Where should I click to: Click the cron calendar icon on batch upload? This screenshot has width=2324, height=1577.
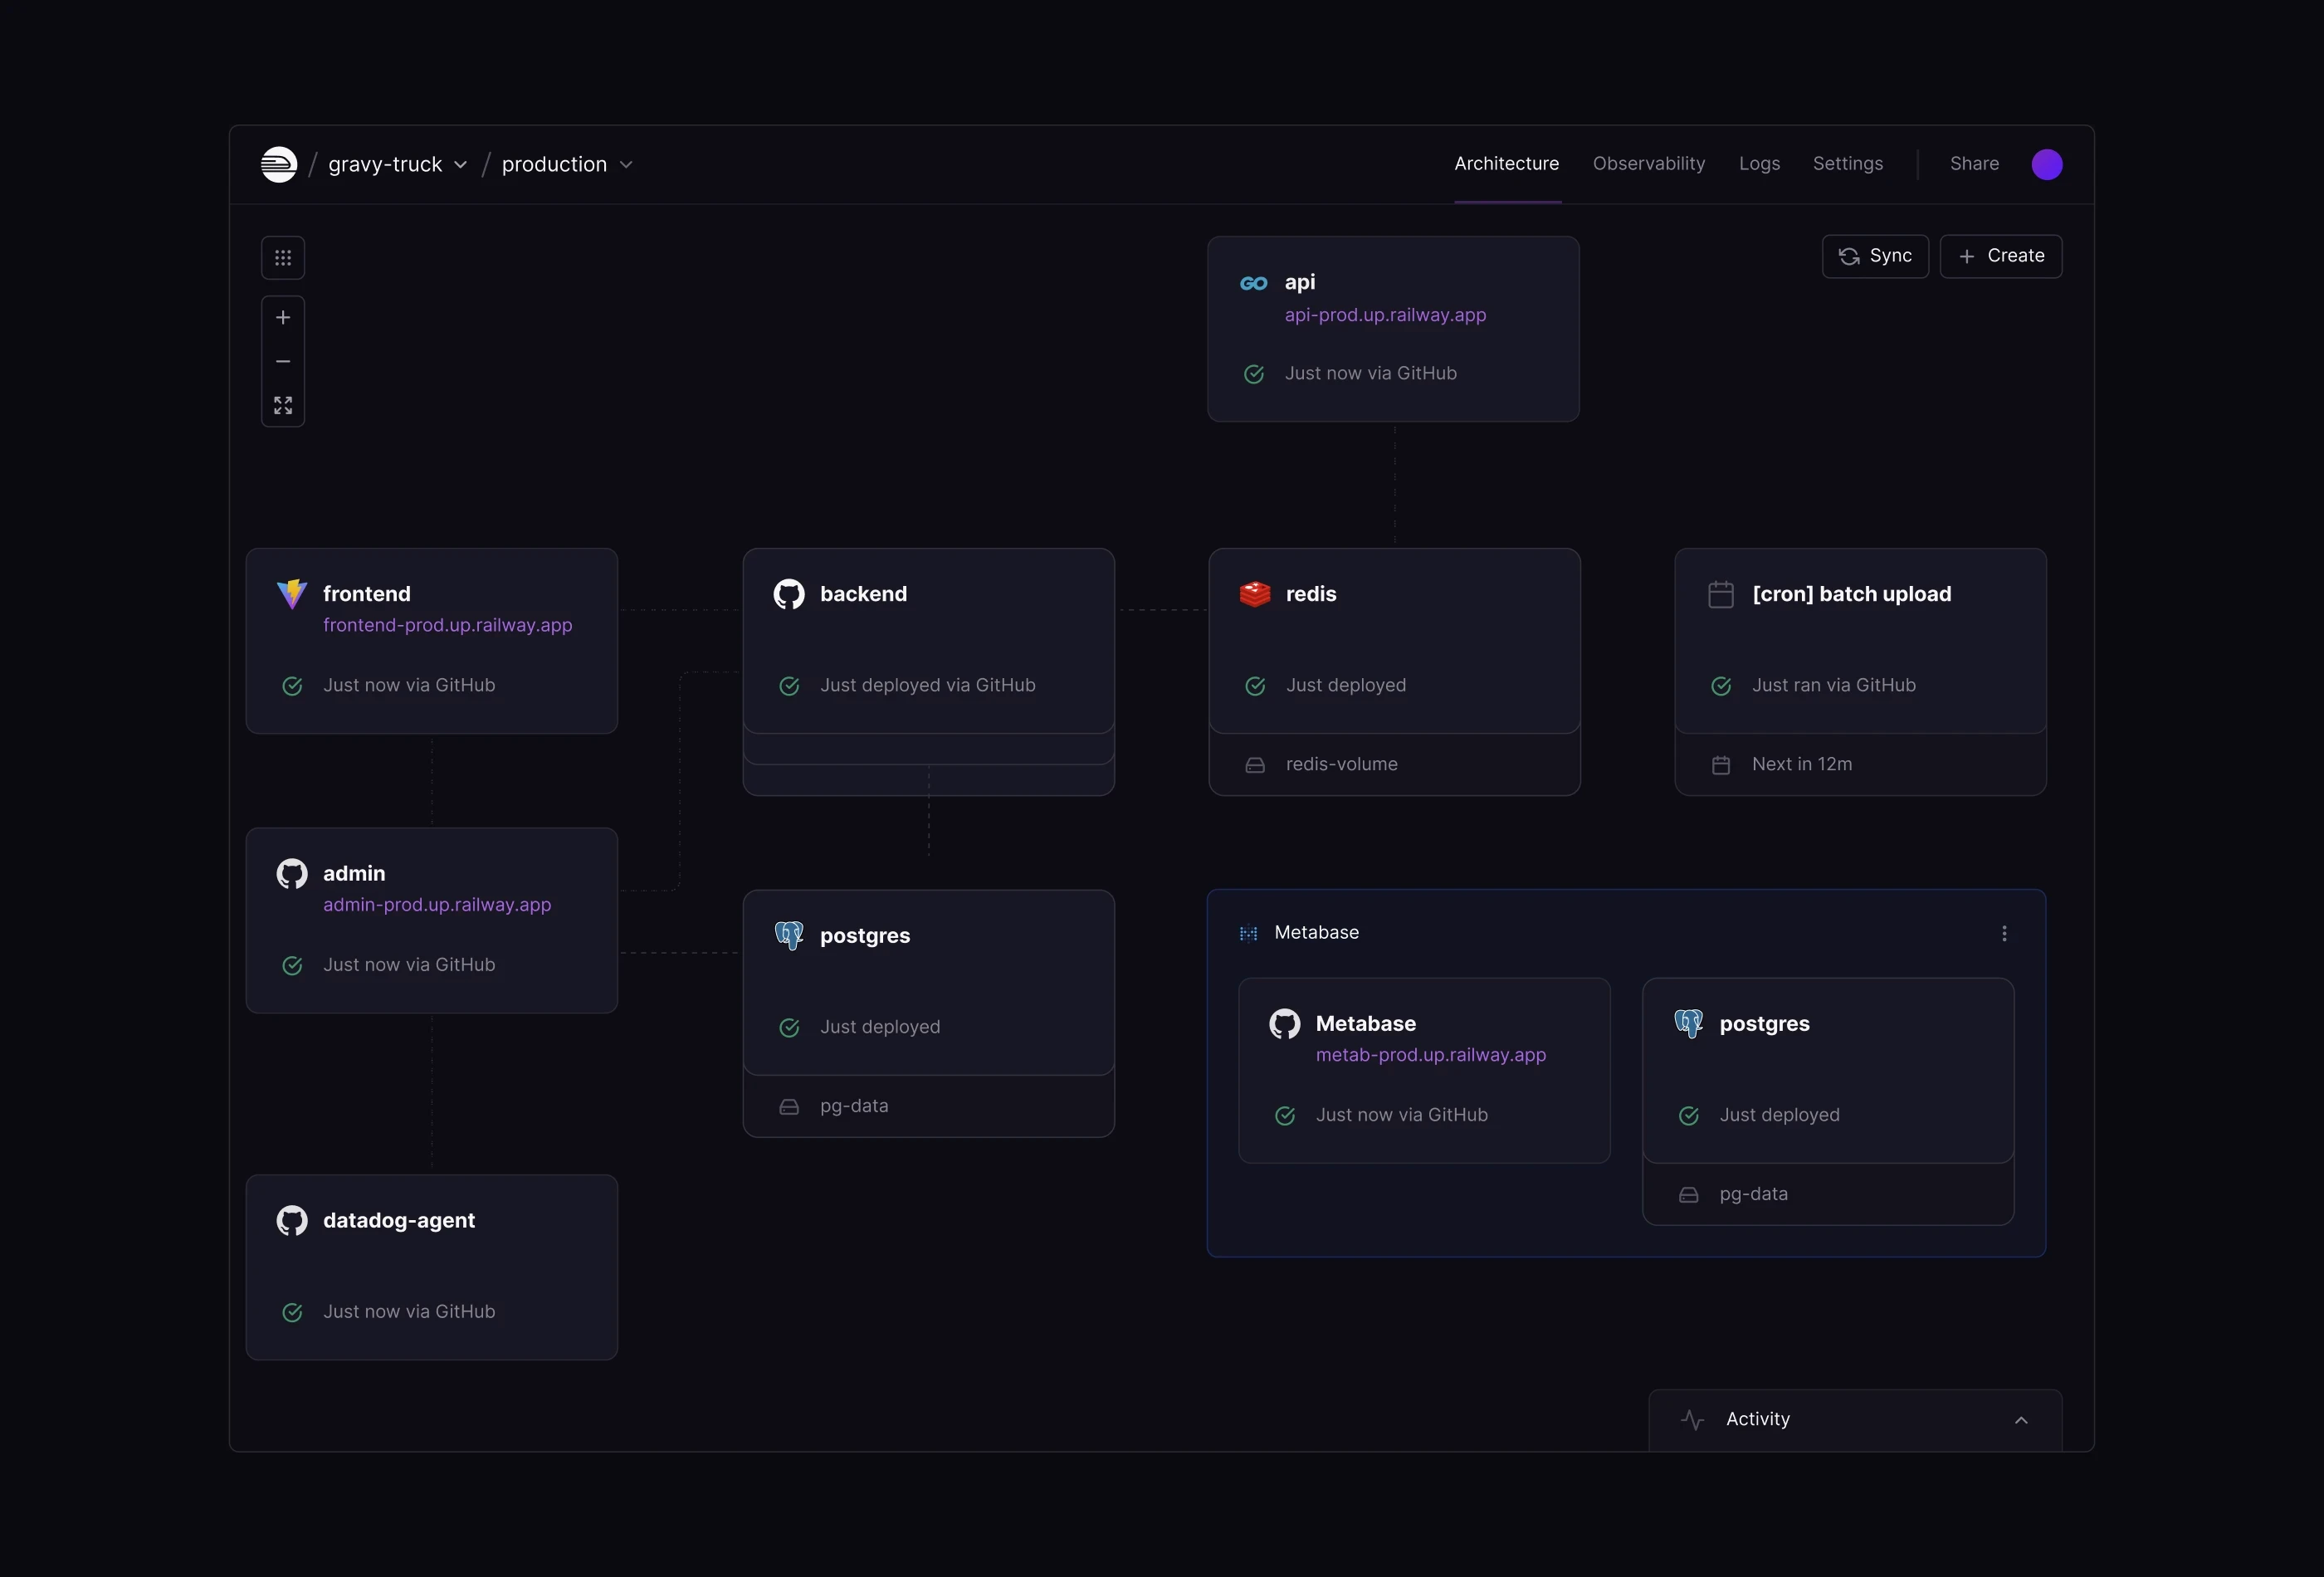1720,594
